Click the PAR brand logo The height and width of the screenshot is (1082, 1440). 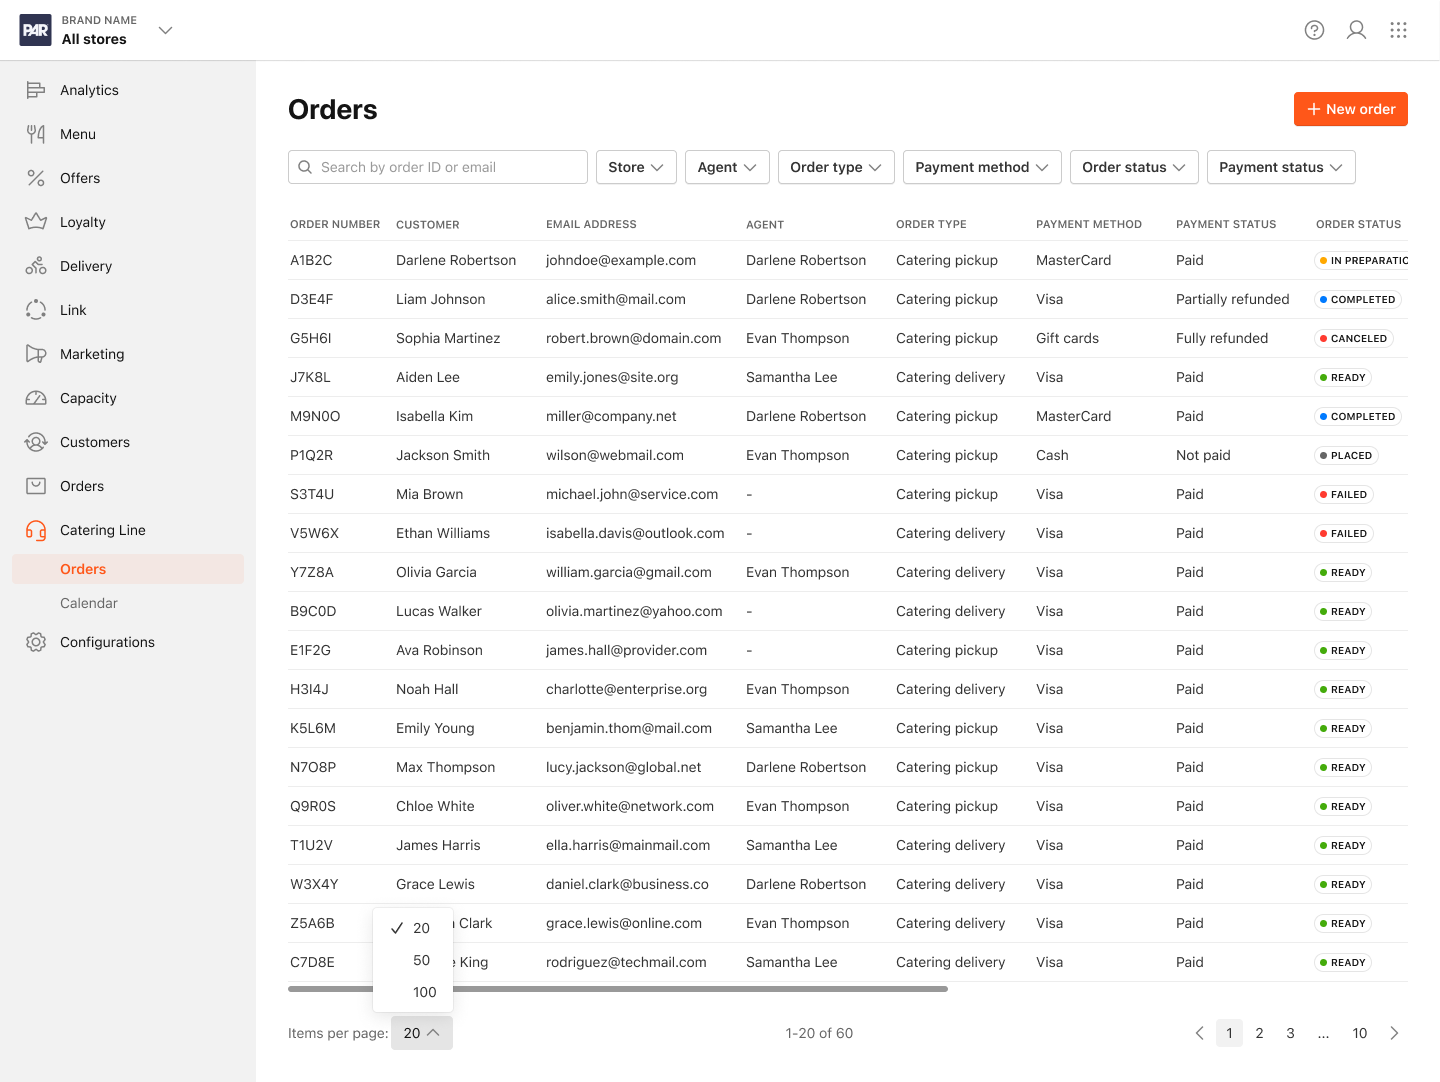36,30
